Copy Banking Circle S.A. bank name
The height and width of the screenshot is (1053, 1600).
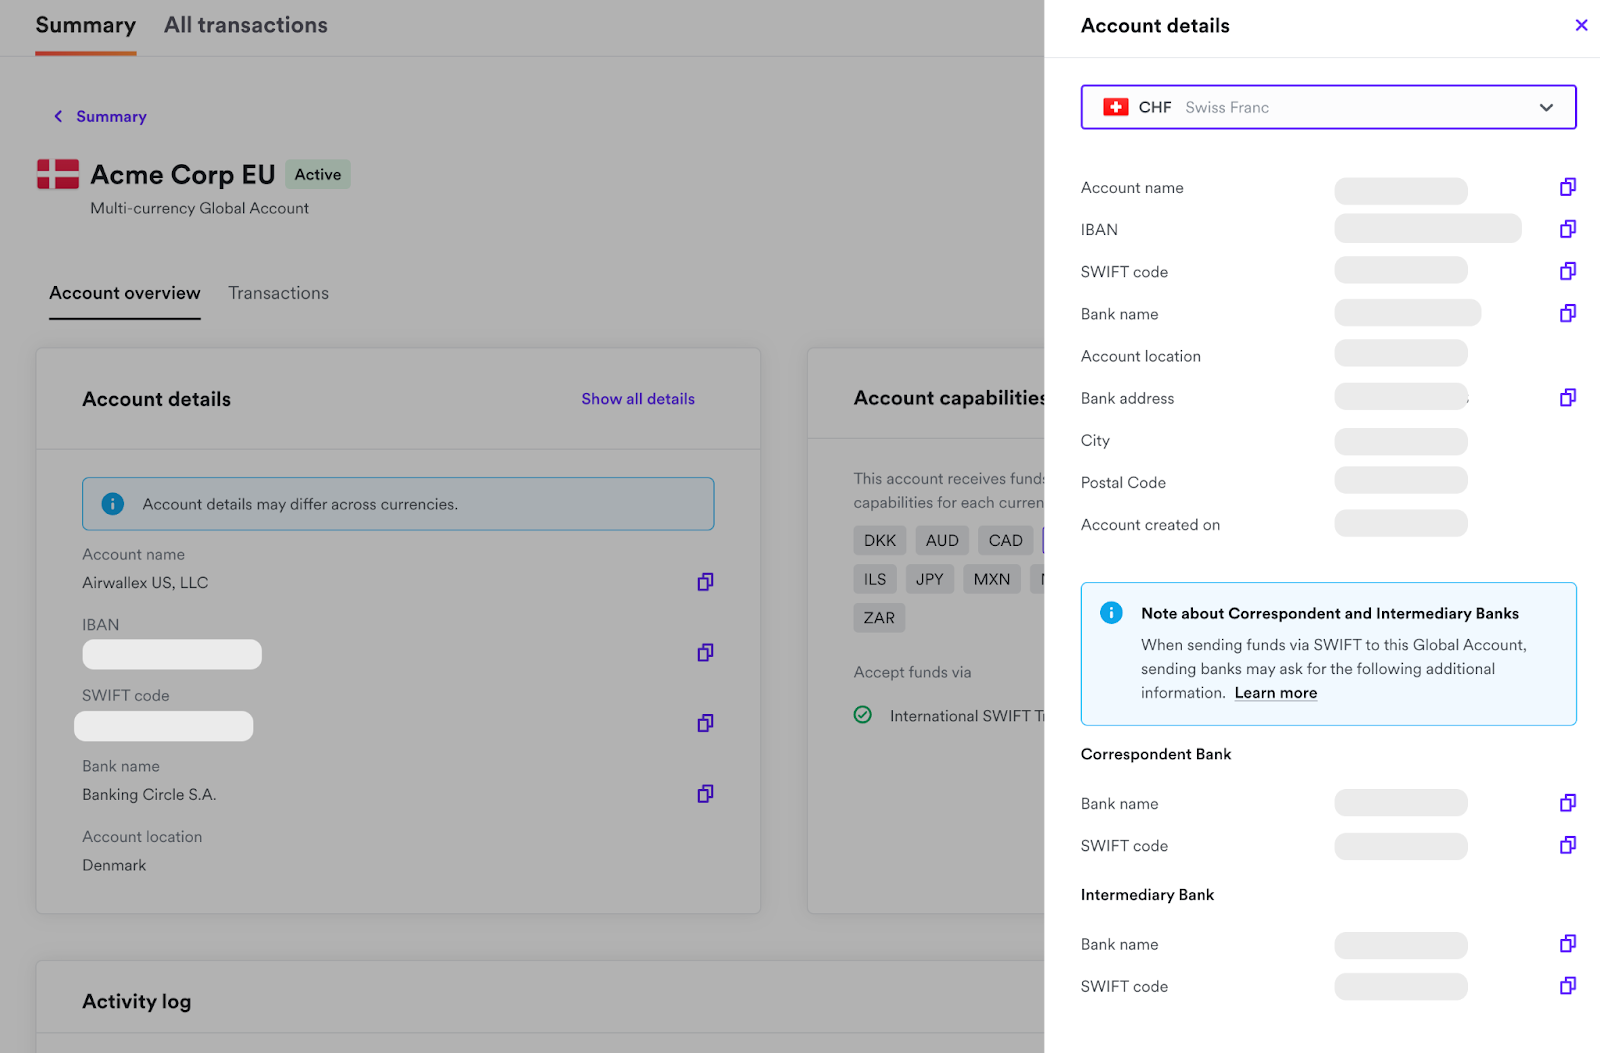coord(705,794)
